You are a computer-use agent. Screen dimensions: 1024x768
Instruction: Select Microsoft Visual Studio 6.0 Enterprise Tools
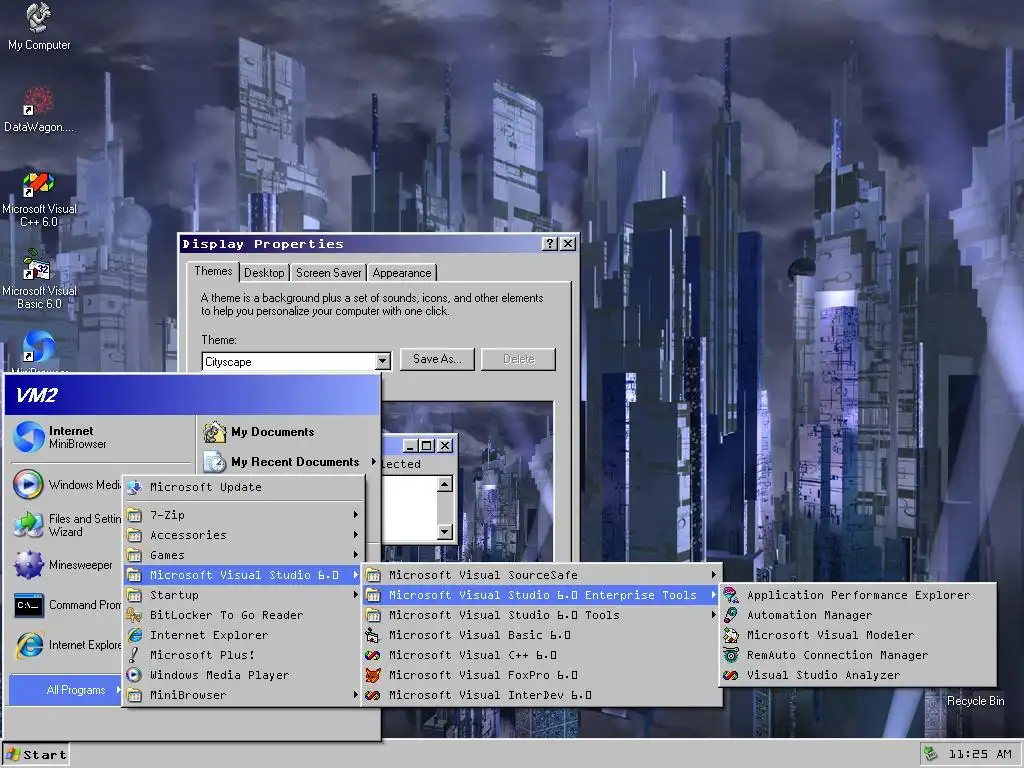(x=542, y=595)
